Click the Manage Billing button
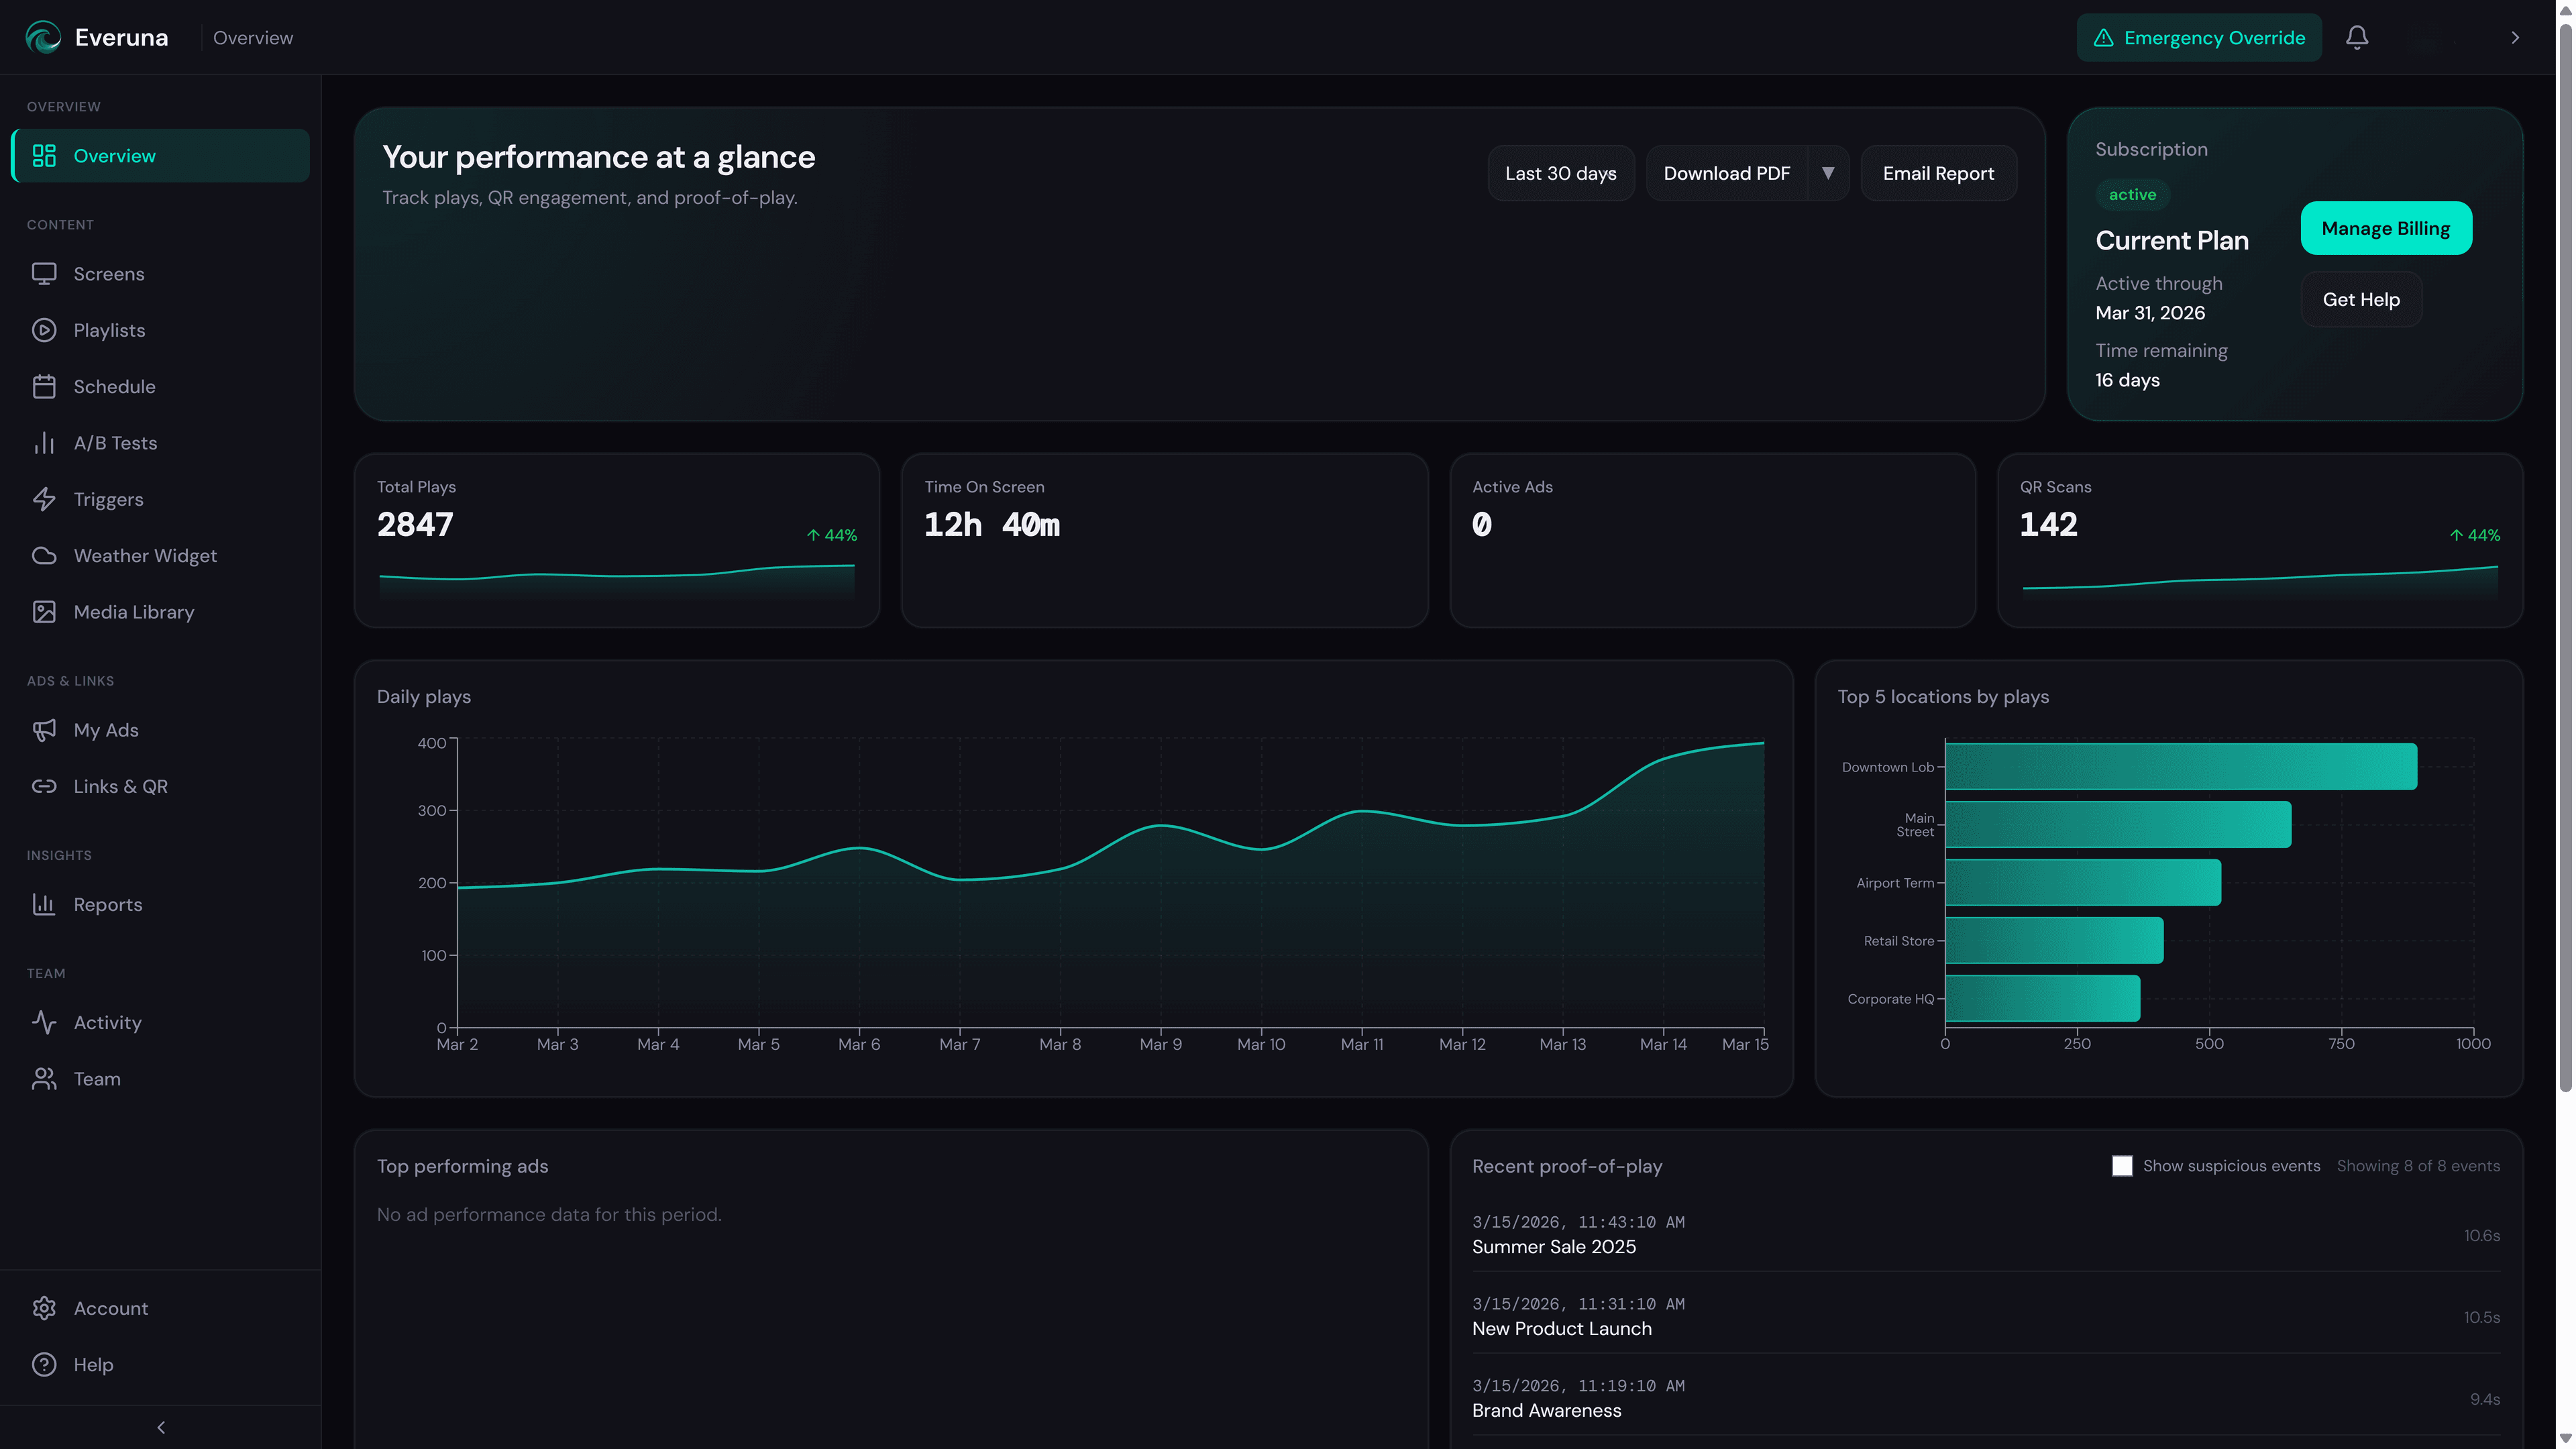The height and width of the screenshot is (1449, 2576). [x=2386, y=228]
